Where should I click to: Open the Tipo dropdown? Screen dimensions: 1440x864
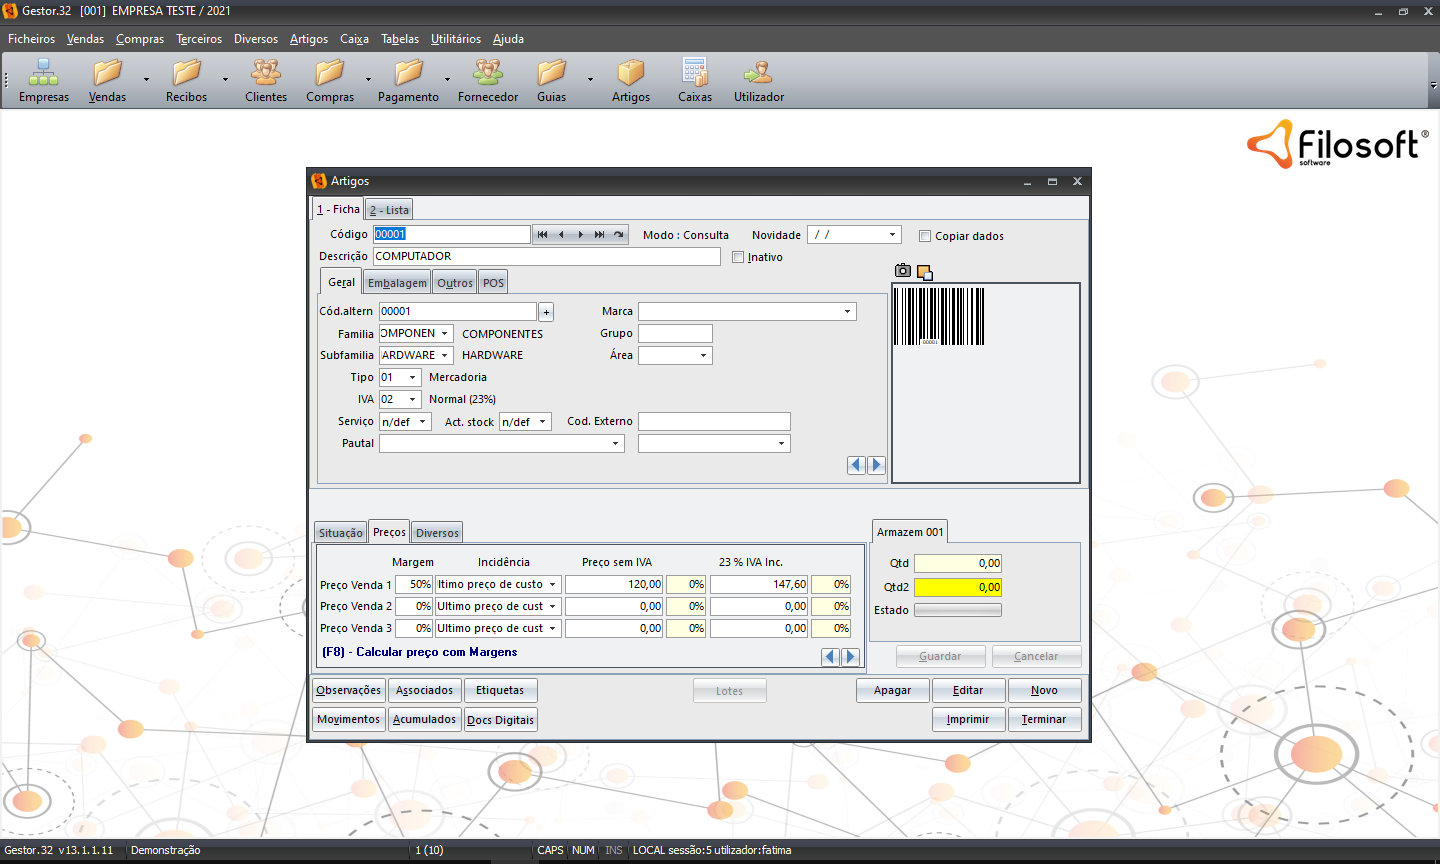tap(412, 378)
